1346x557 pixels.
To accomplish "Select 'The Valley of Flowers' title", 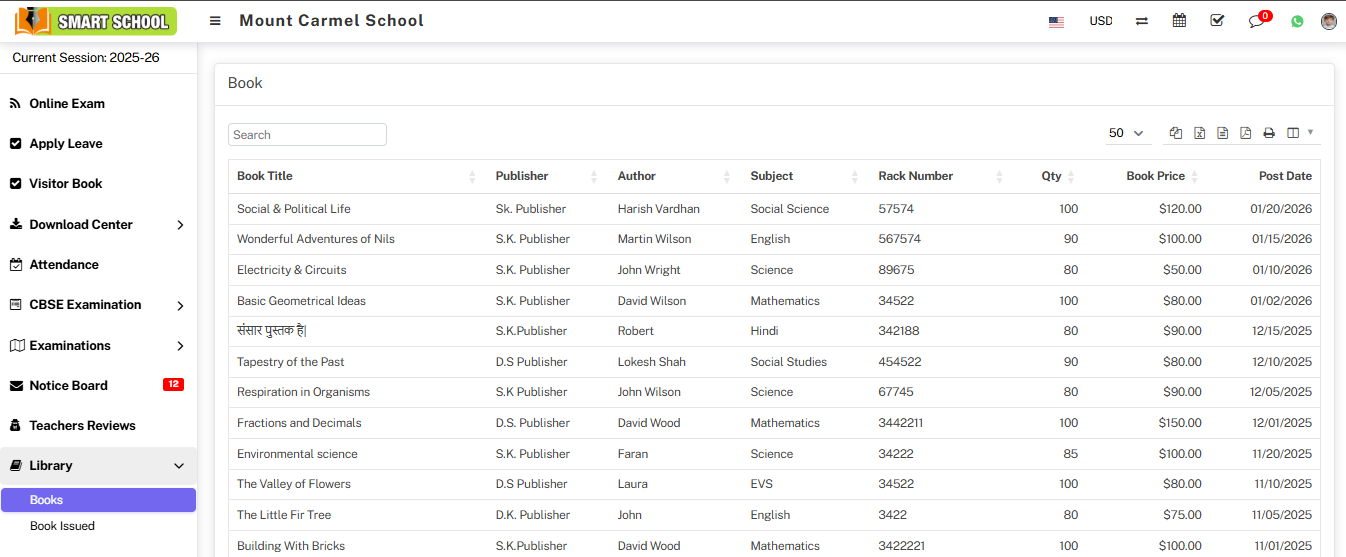I will point(294,484).
